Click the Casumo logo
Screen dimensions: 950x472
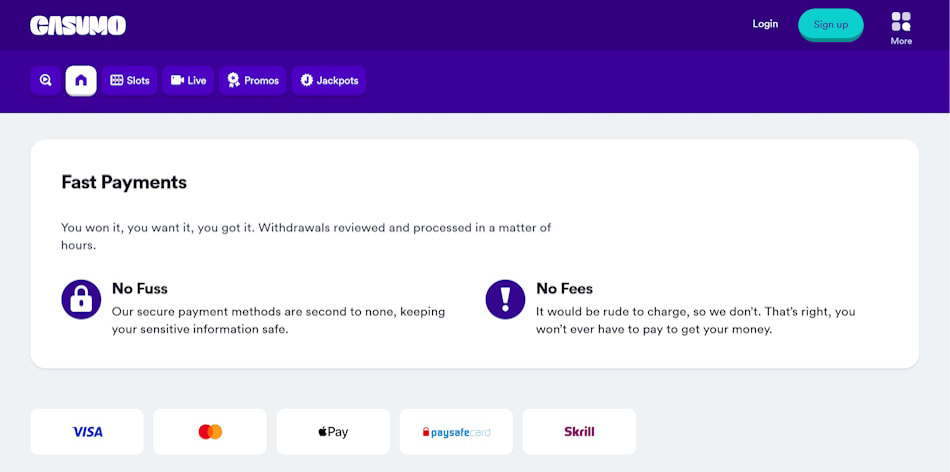[78, 25]
